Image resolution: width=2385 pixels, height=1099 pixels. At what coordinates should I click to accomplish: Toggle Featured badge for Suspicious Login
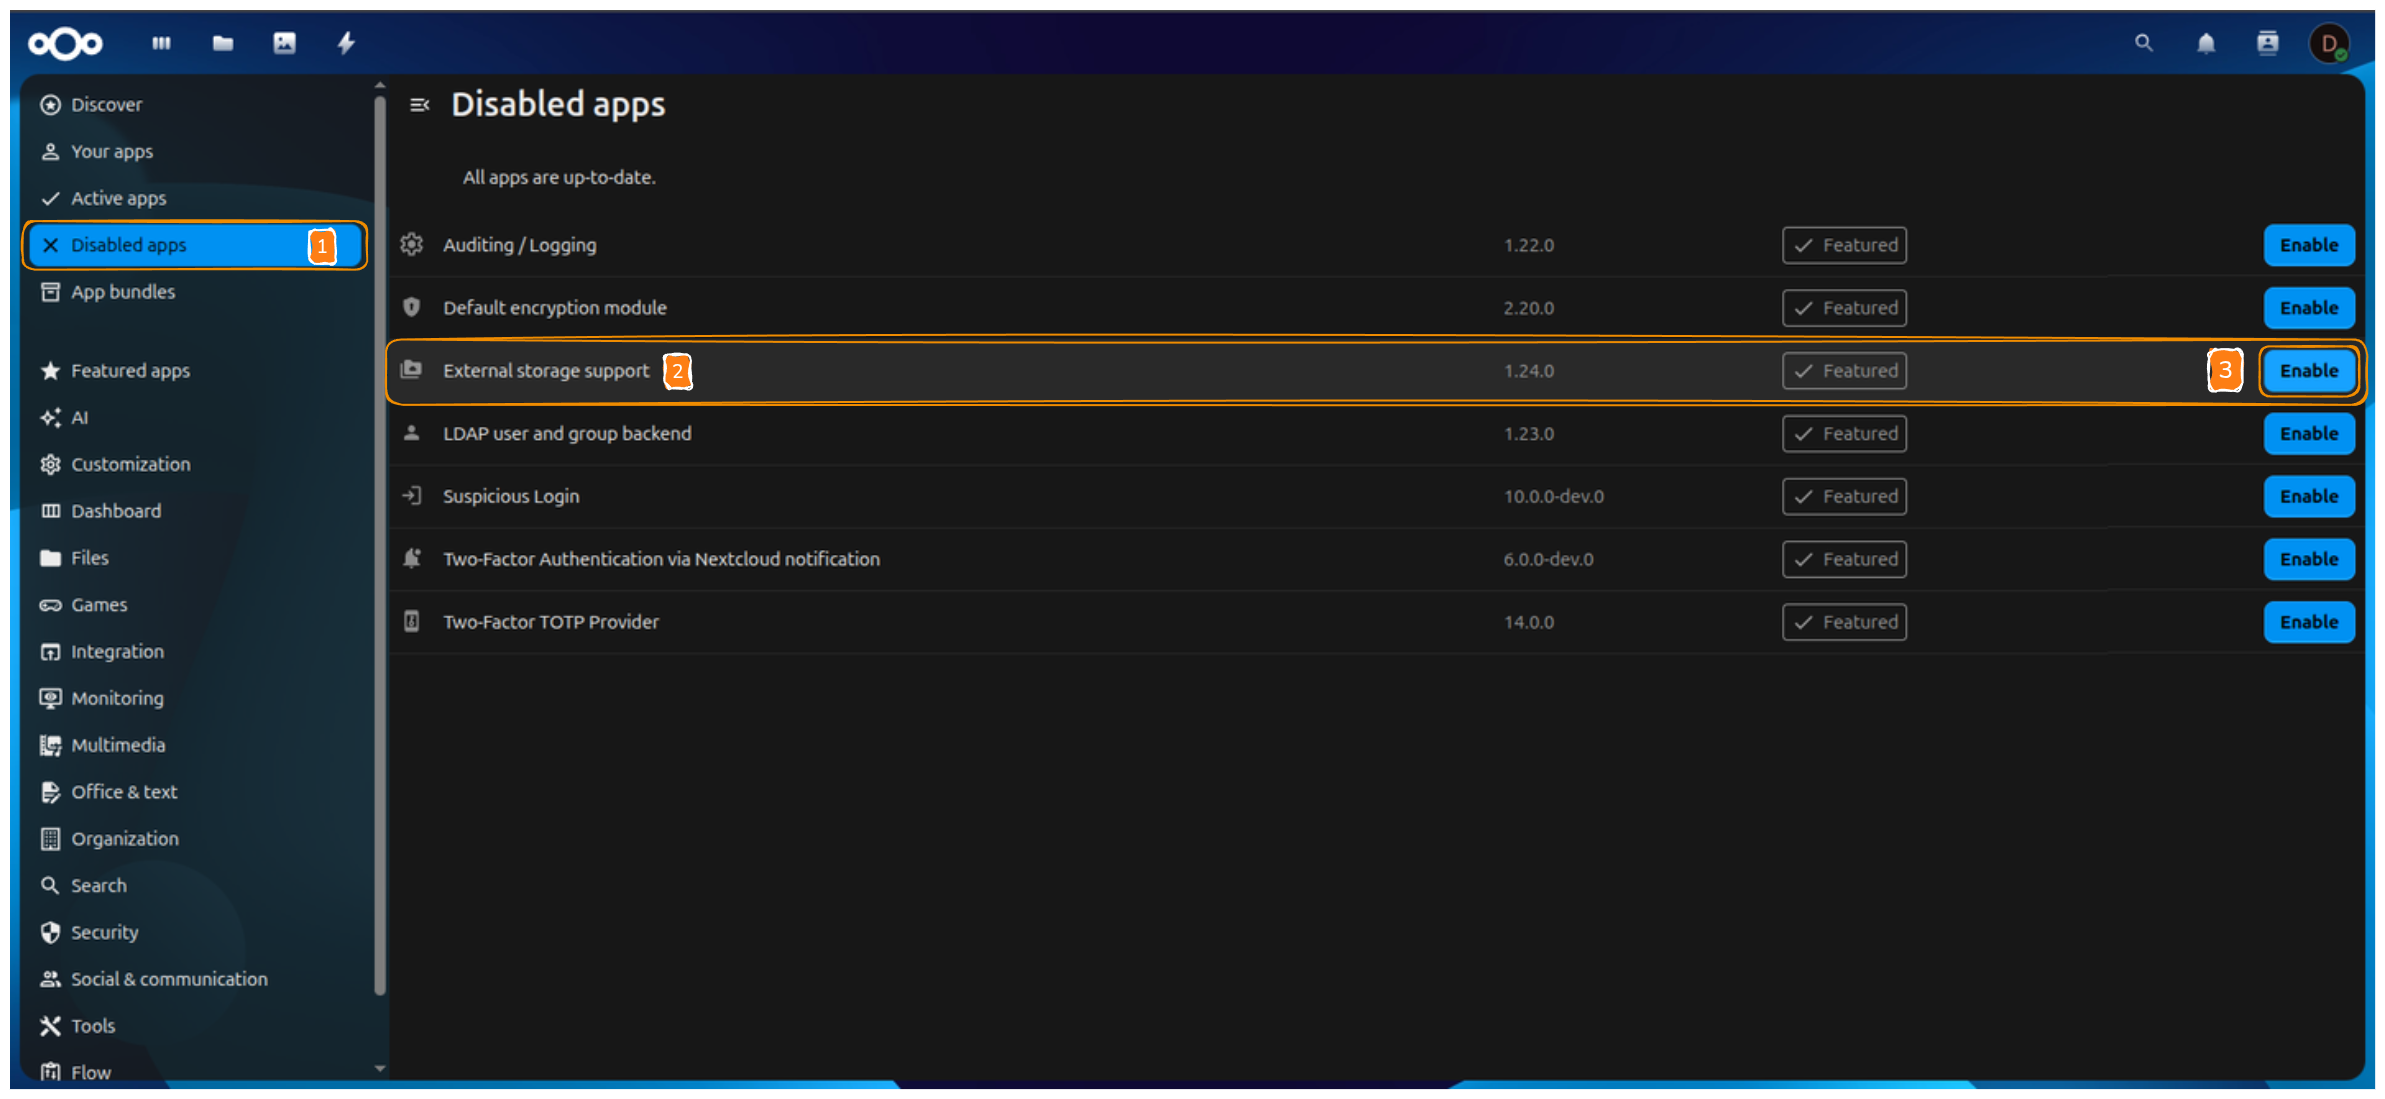click(1843, 496)
